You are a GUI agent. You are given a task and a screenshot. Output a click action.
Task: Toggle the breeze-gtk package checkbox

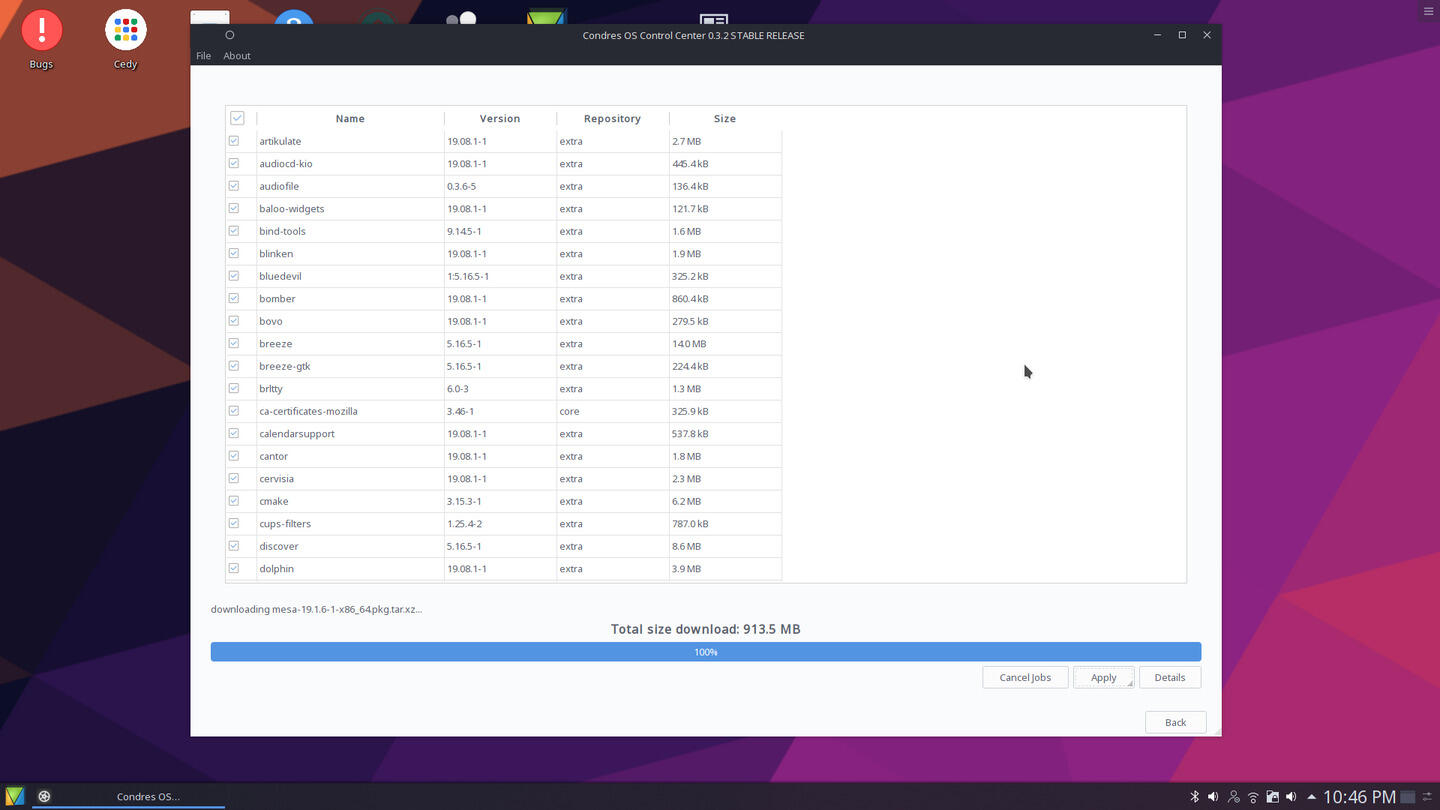point(234,366)
